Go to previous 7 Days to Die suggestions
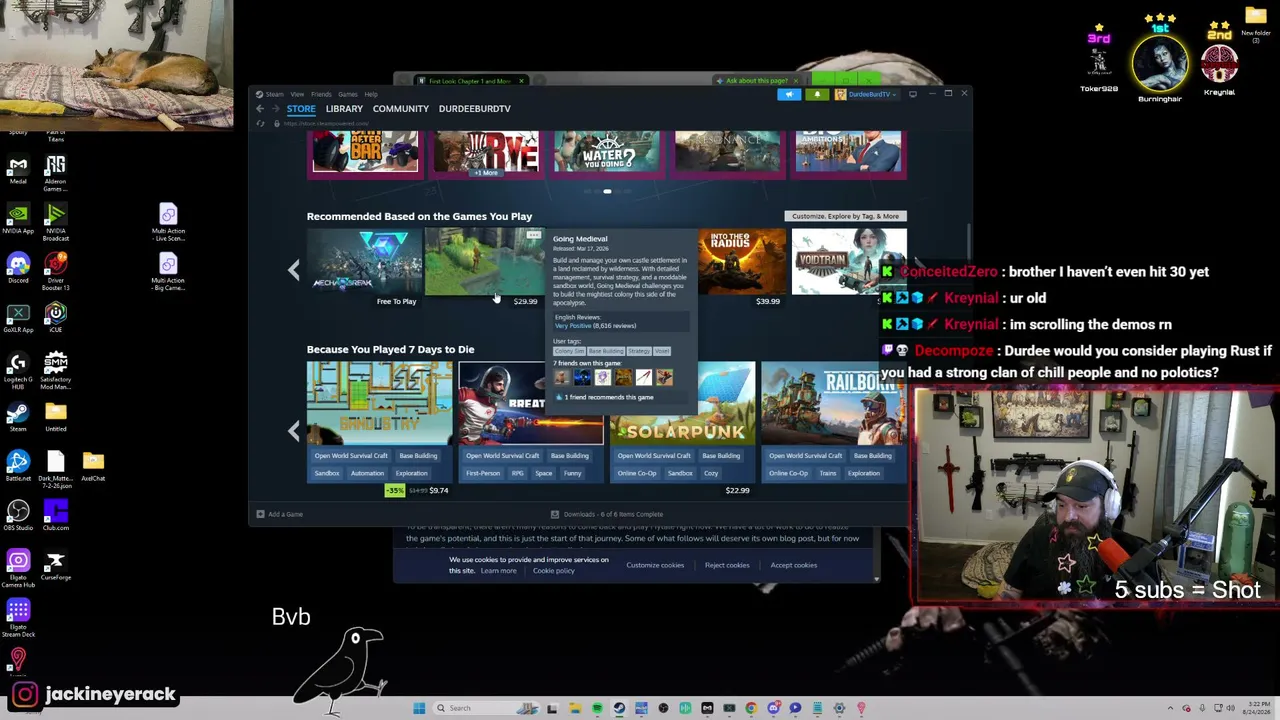The image size is (1280, 720). [x=293, y=431]
